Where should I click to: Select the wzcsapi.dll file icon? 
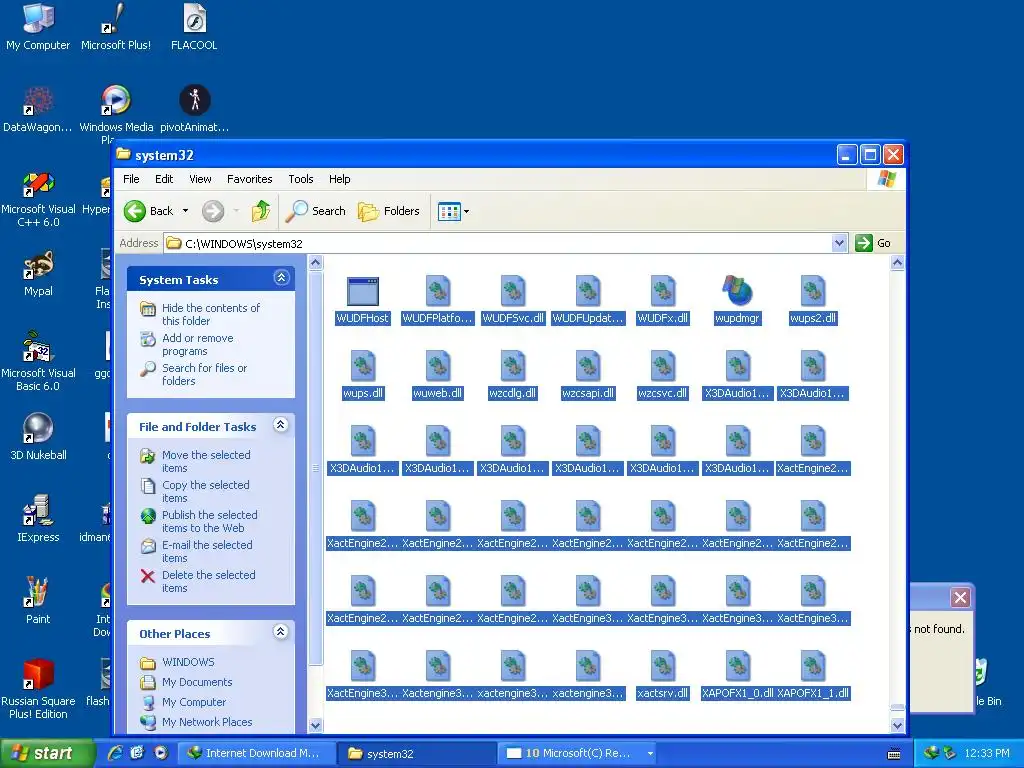coord(588,366)
